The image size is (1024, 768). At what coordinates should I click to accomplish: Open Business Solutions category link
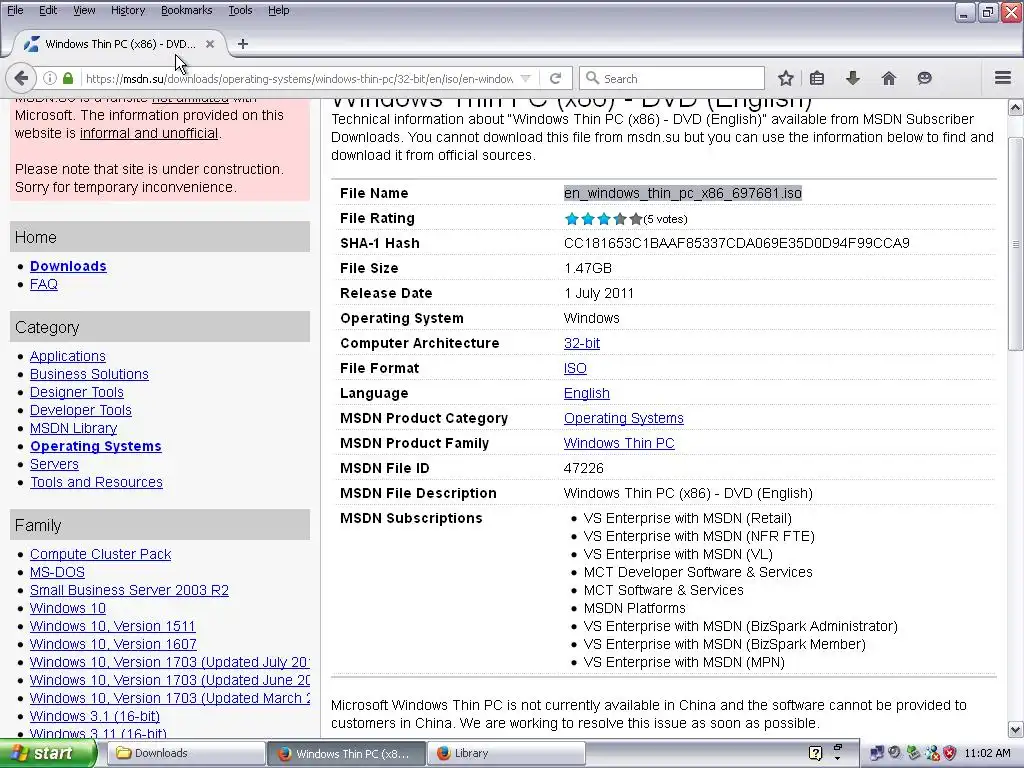(89, 374)
